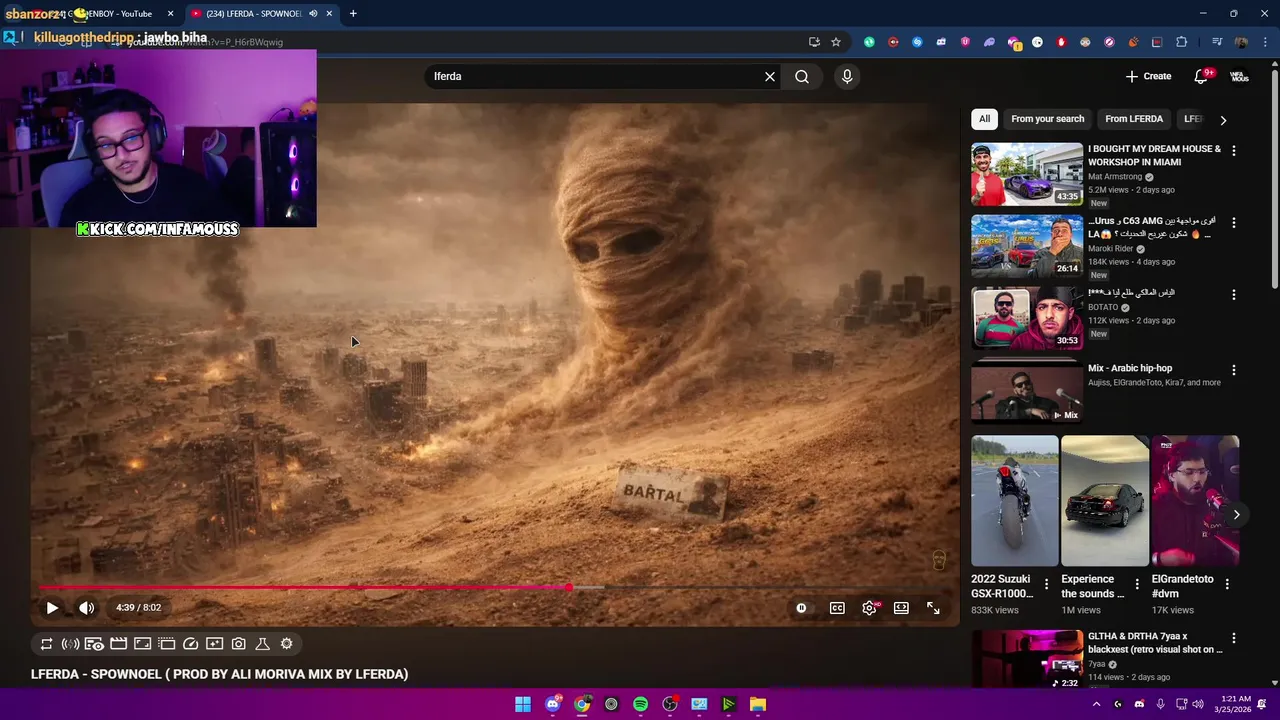1280x720 pixels.
Task: Open options menu for BOTATO video
Action: [1233, 295]
